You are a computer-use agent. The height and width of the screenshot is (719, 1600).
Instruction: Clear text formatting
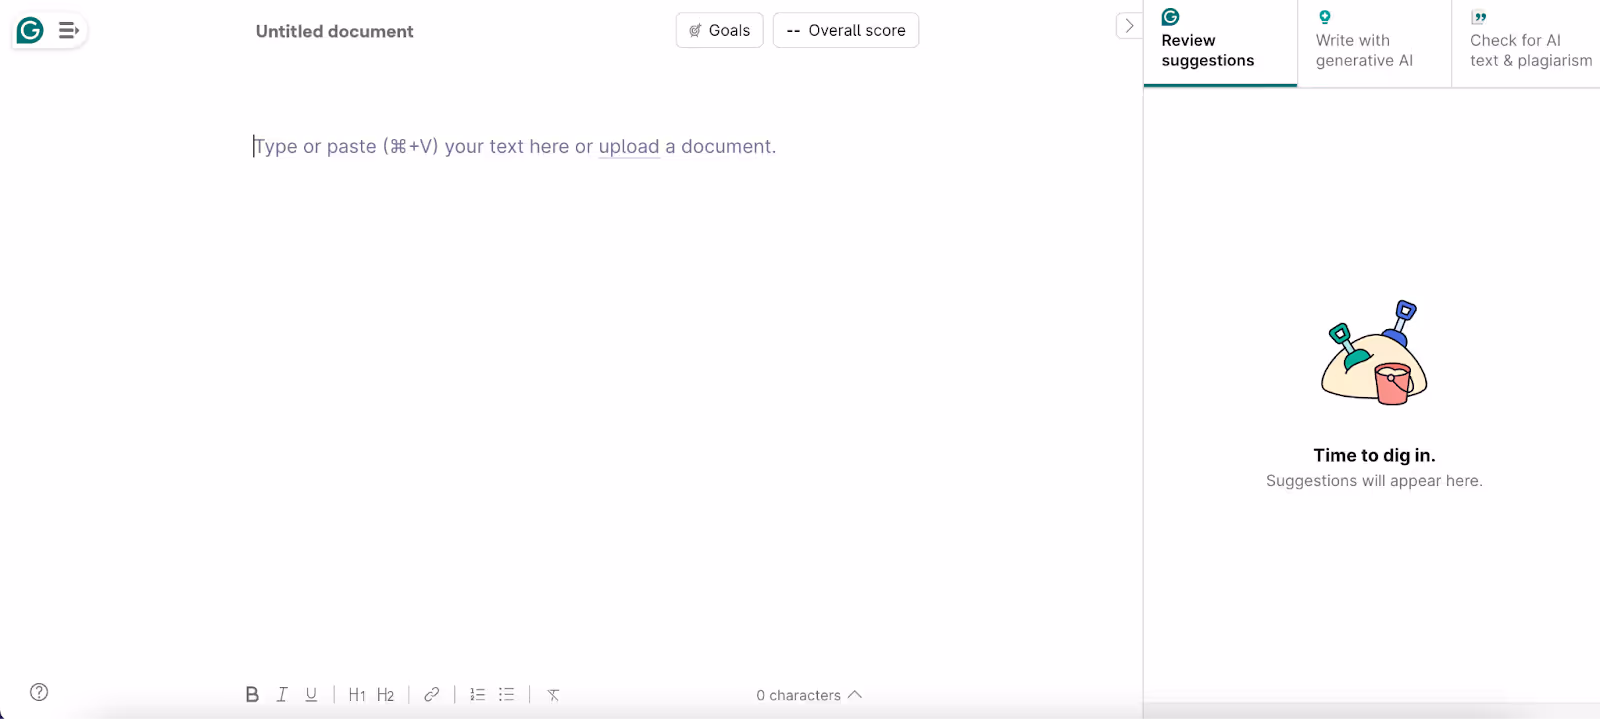(x=553, y=694)
